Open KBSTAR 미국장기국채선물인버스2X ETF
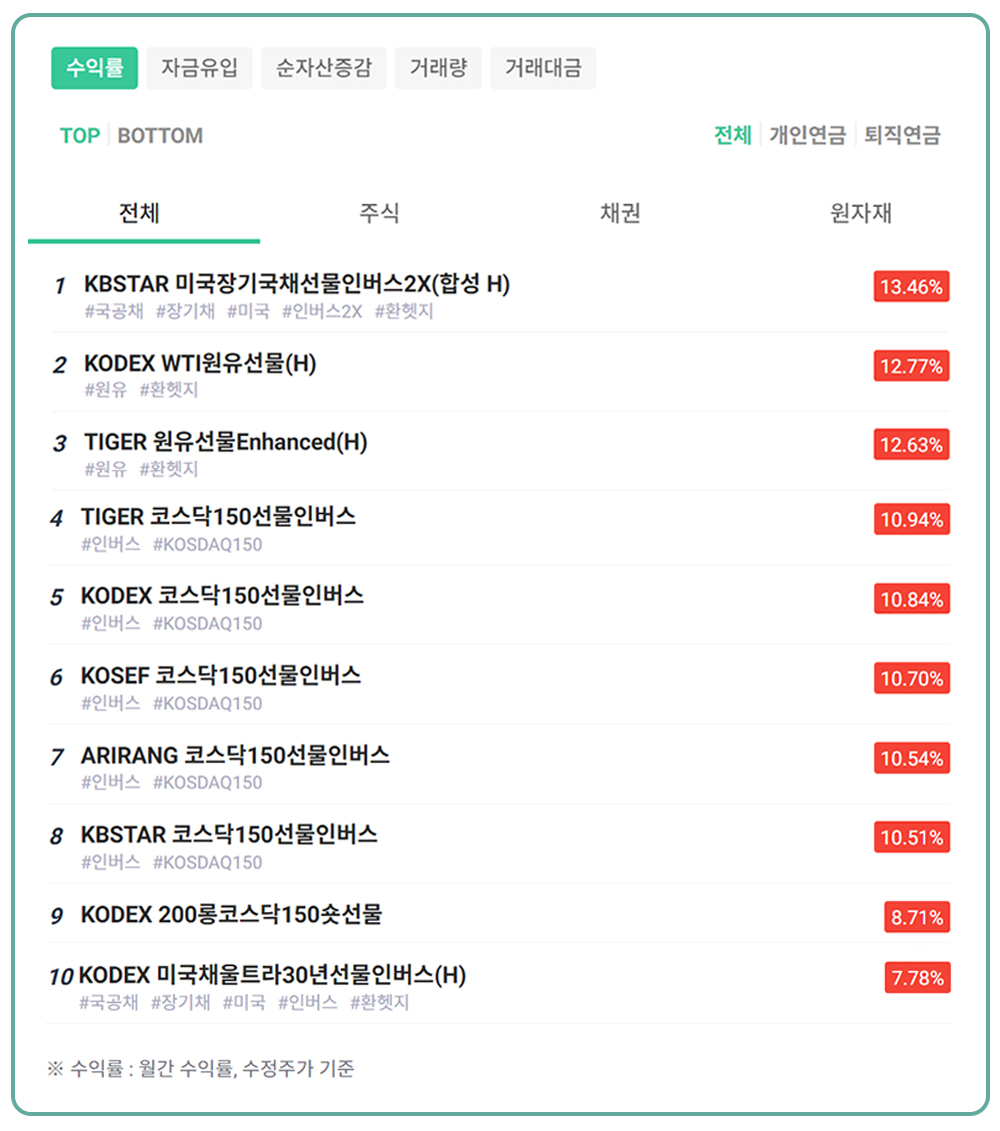The height and width of the screenshot is (1131, 1000). click(x=297, y=285)
